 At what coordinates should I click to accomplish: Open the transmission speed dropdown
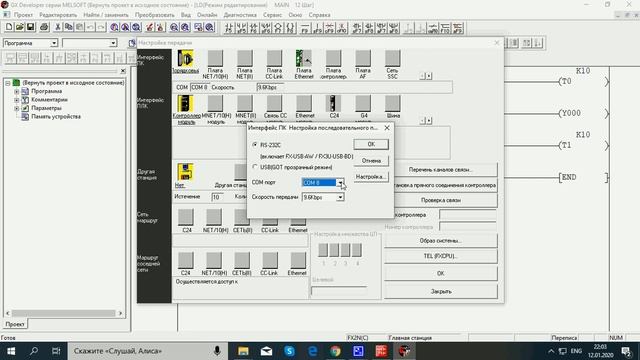pos(340,197)
